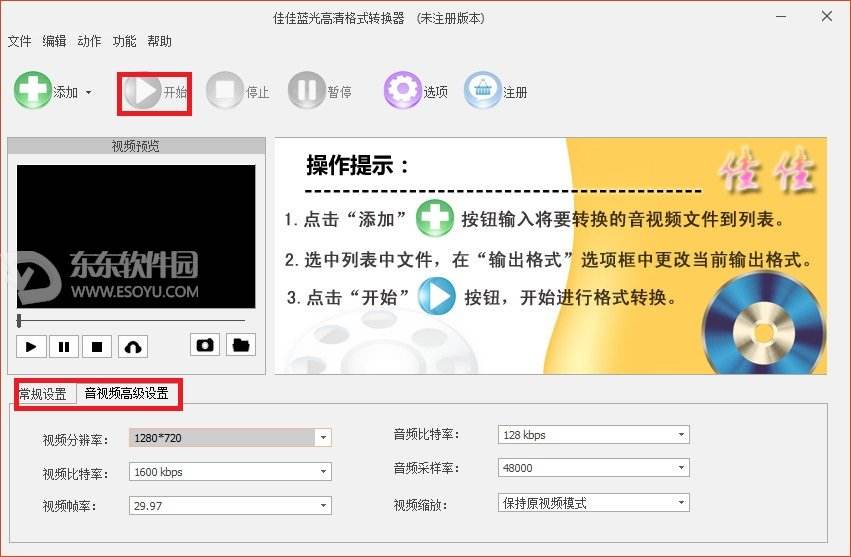This screenshot has width=851, height=557.
Task: Expand the arrow next to 添加
Action: [x=88, y=92]
